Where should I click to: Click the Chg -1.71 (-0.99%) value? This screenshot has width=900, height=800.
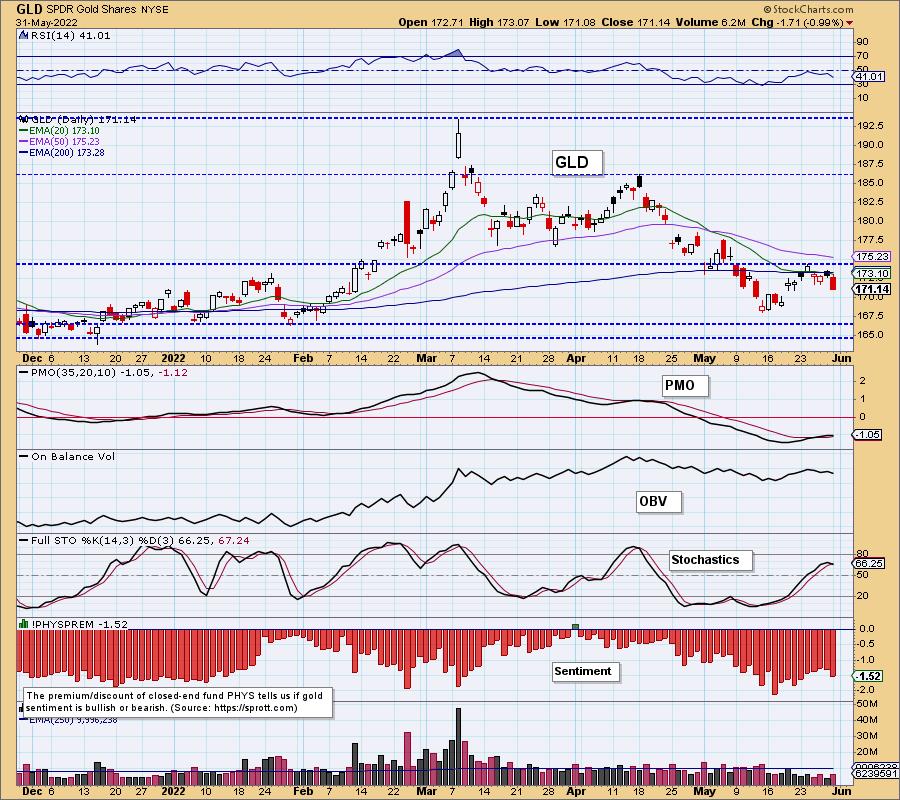(797, 22)
